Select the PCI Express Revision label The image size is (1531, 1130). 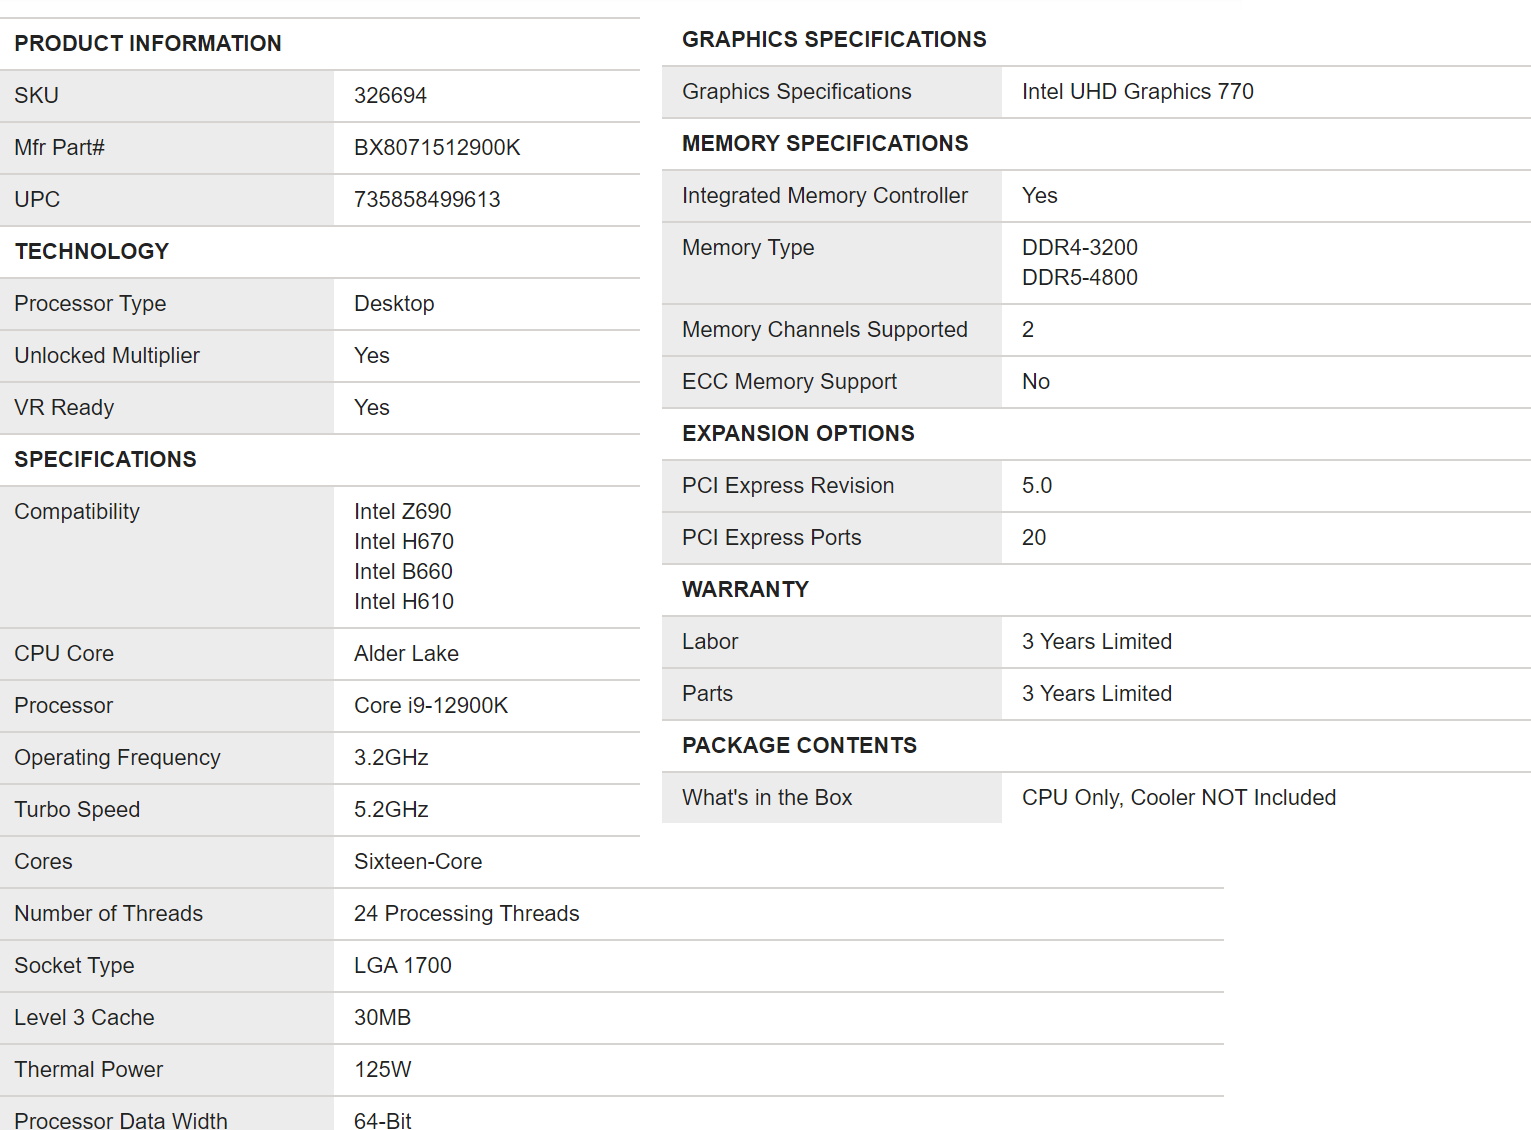click(x=787, y=486)
